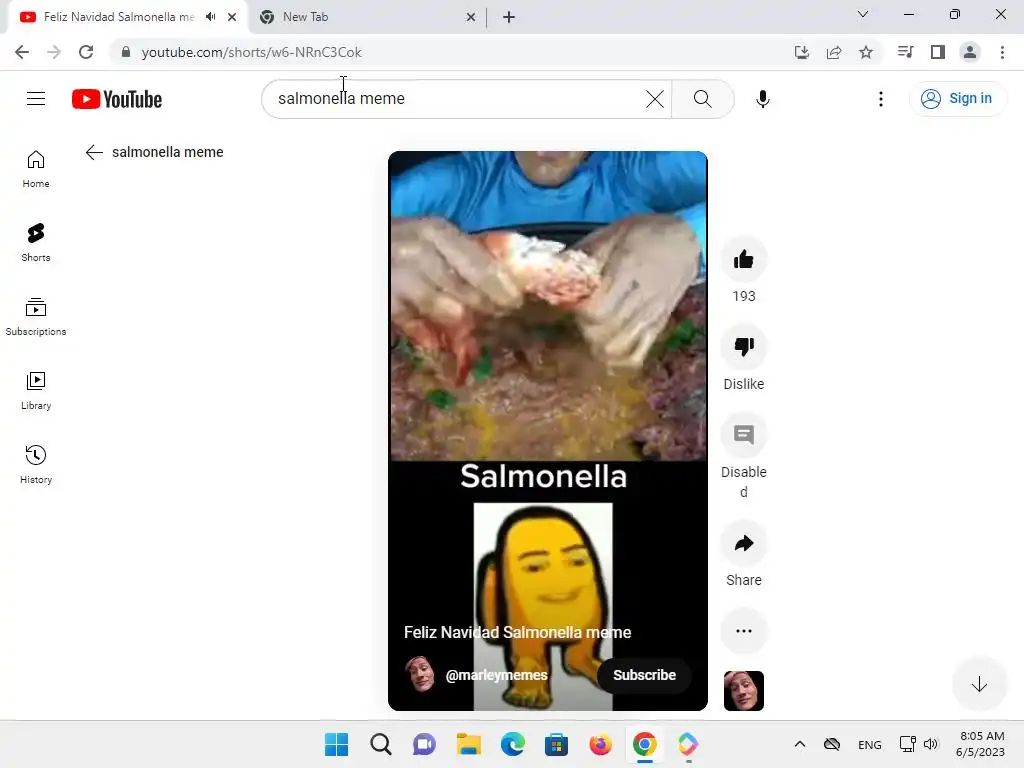Open taskbar Search
This screenshot has width=1024, height=768.
pyautogui.click(x=380, y=744)
